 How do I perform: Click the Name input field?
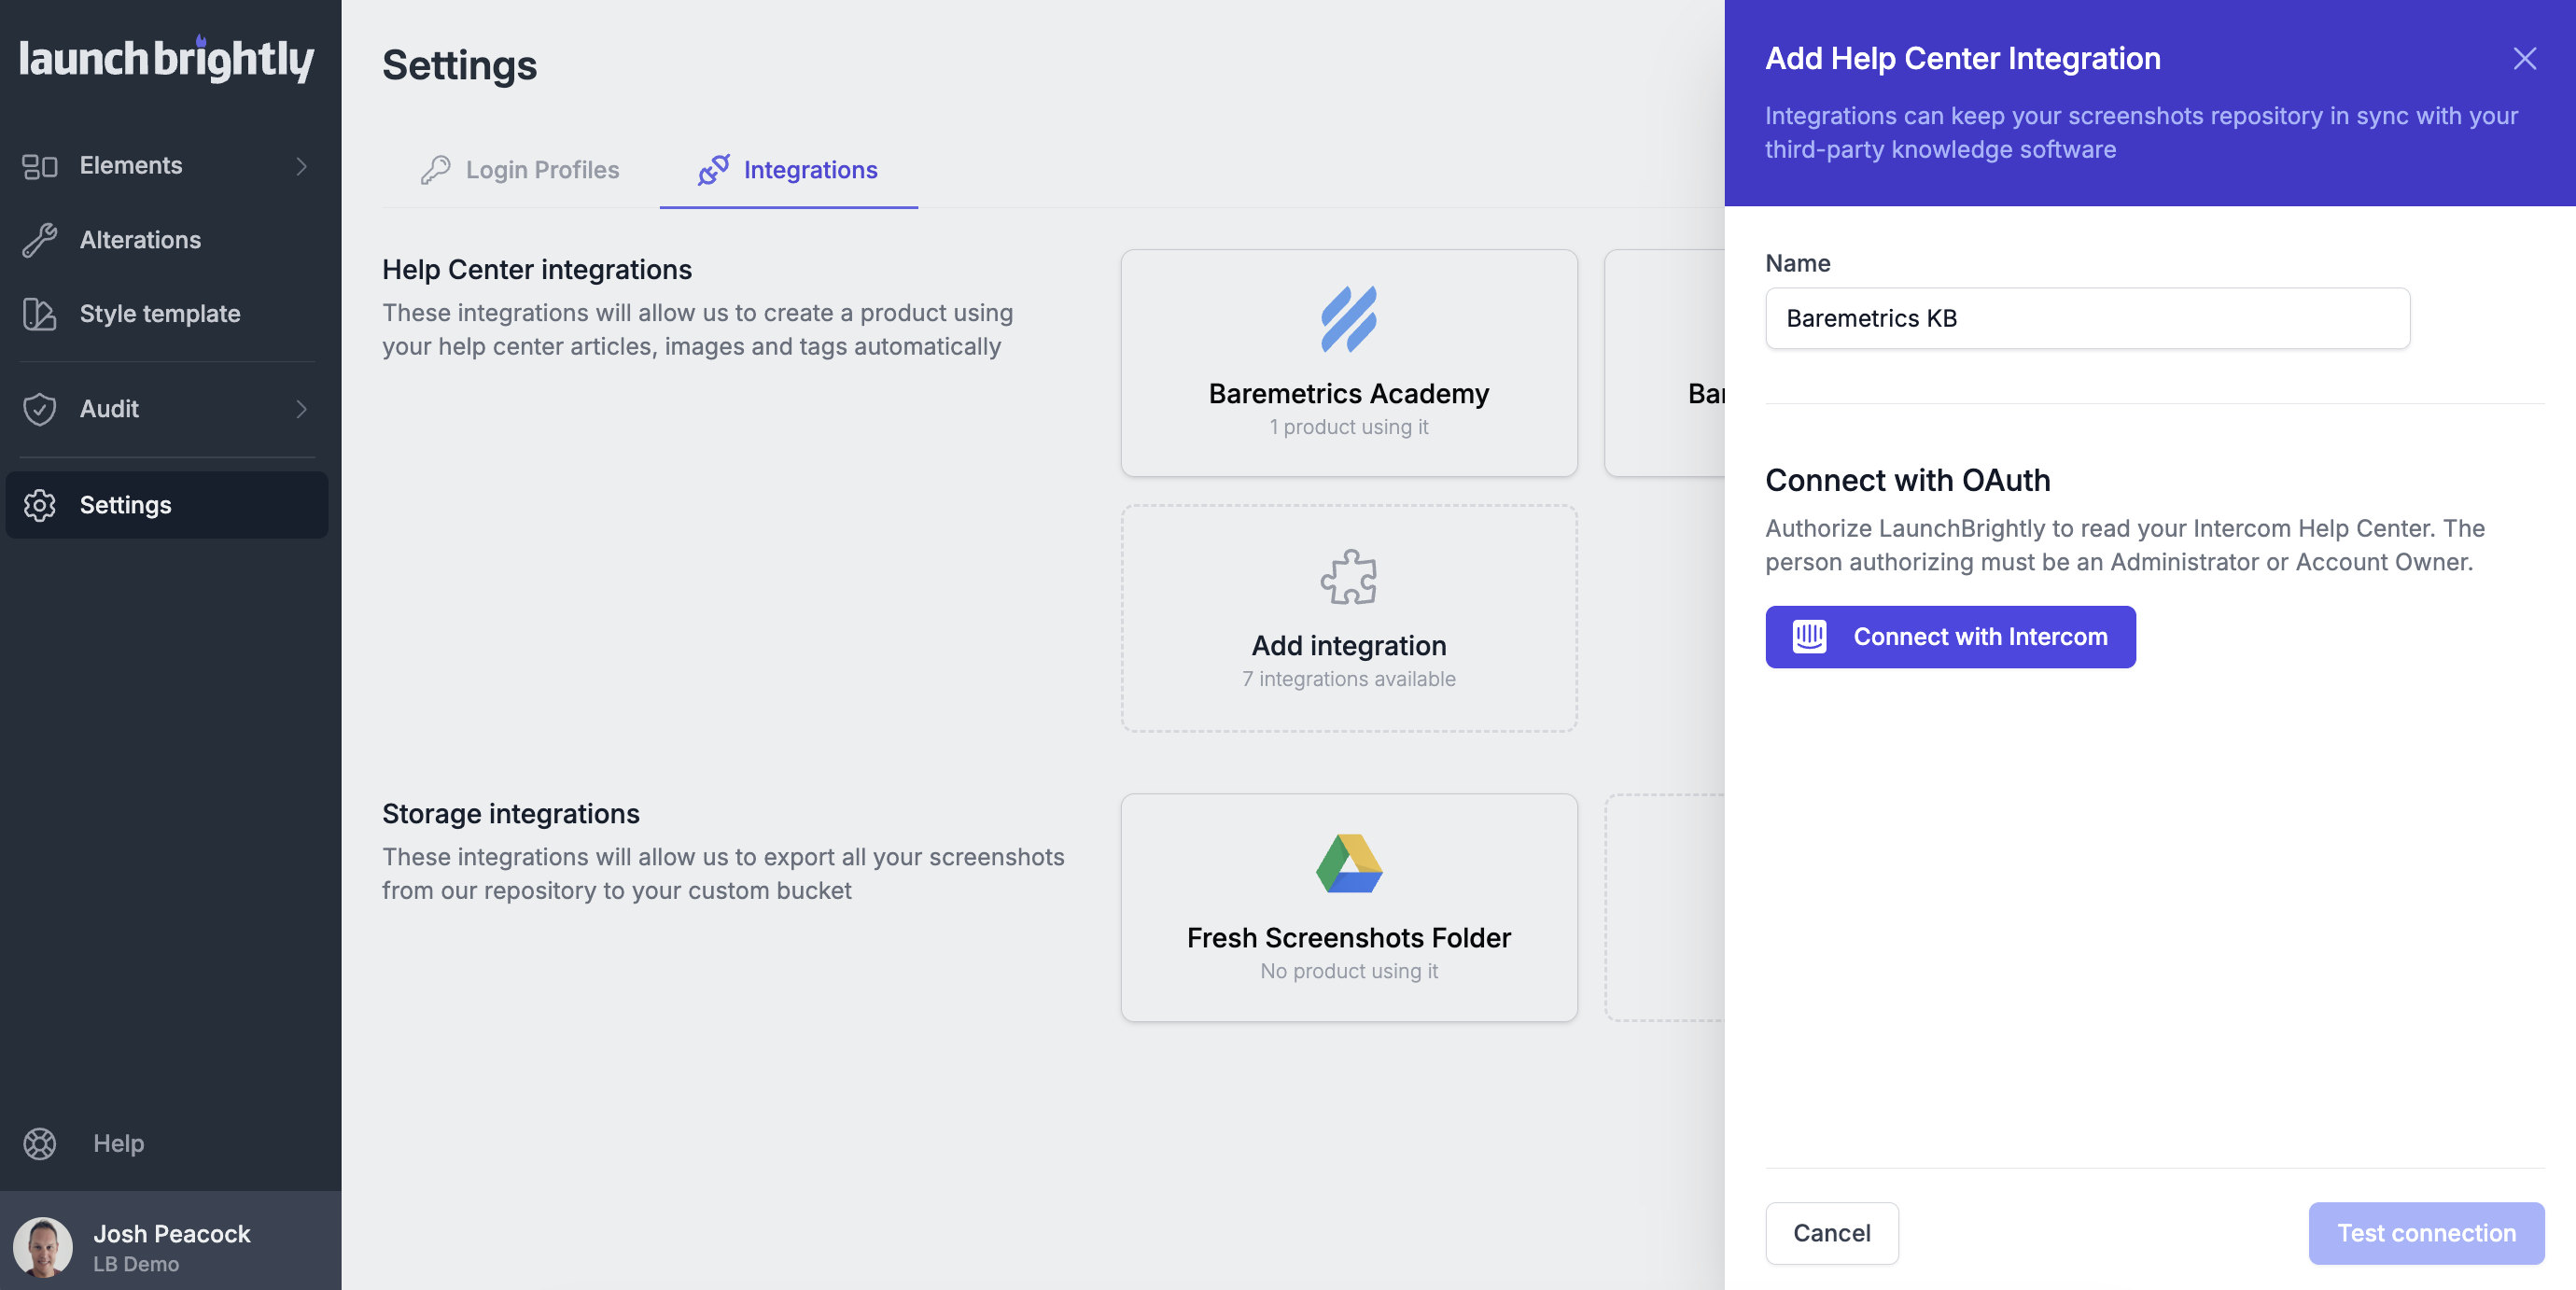point(2087,319)
